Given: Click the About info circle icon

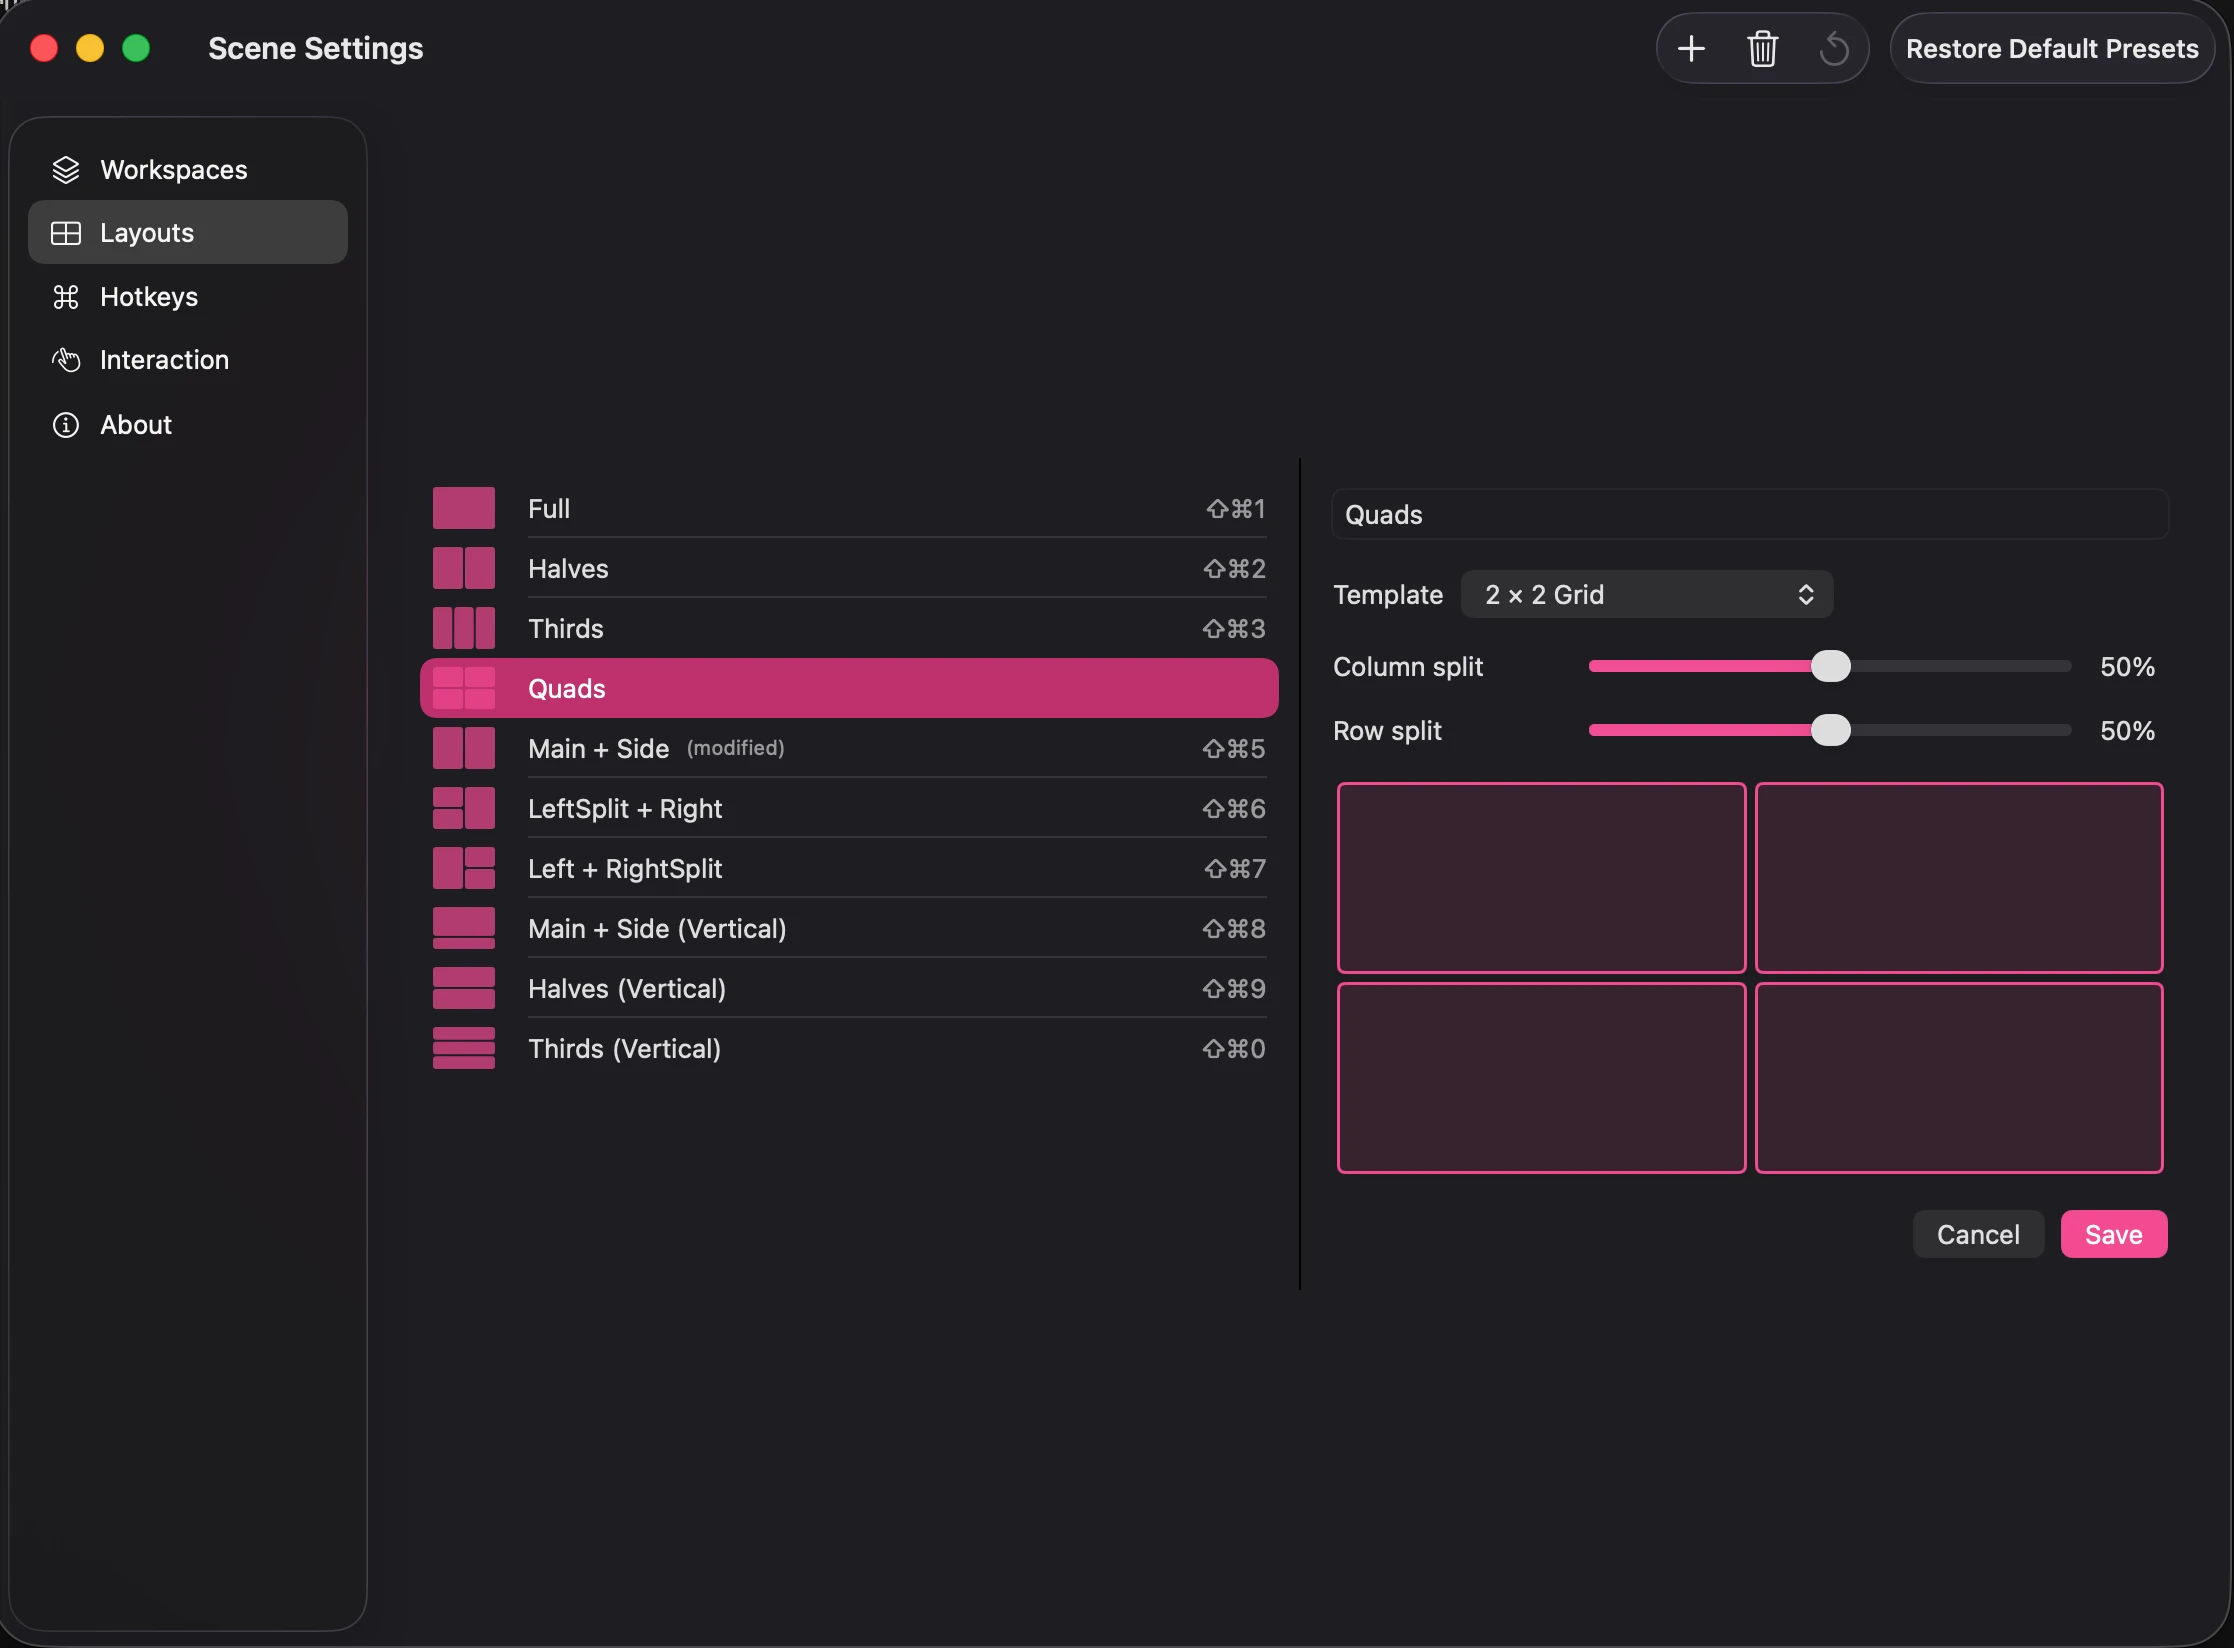Looking at the screenshot, I should [66, 425].
